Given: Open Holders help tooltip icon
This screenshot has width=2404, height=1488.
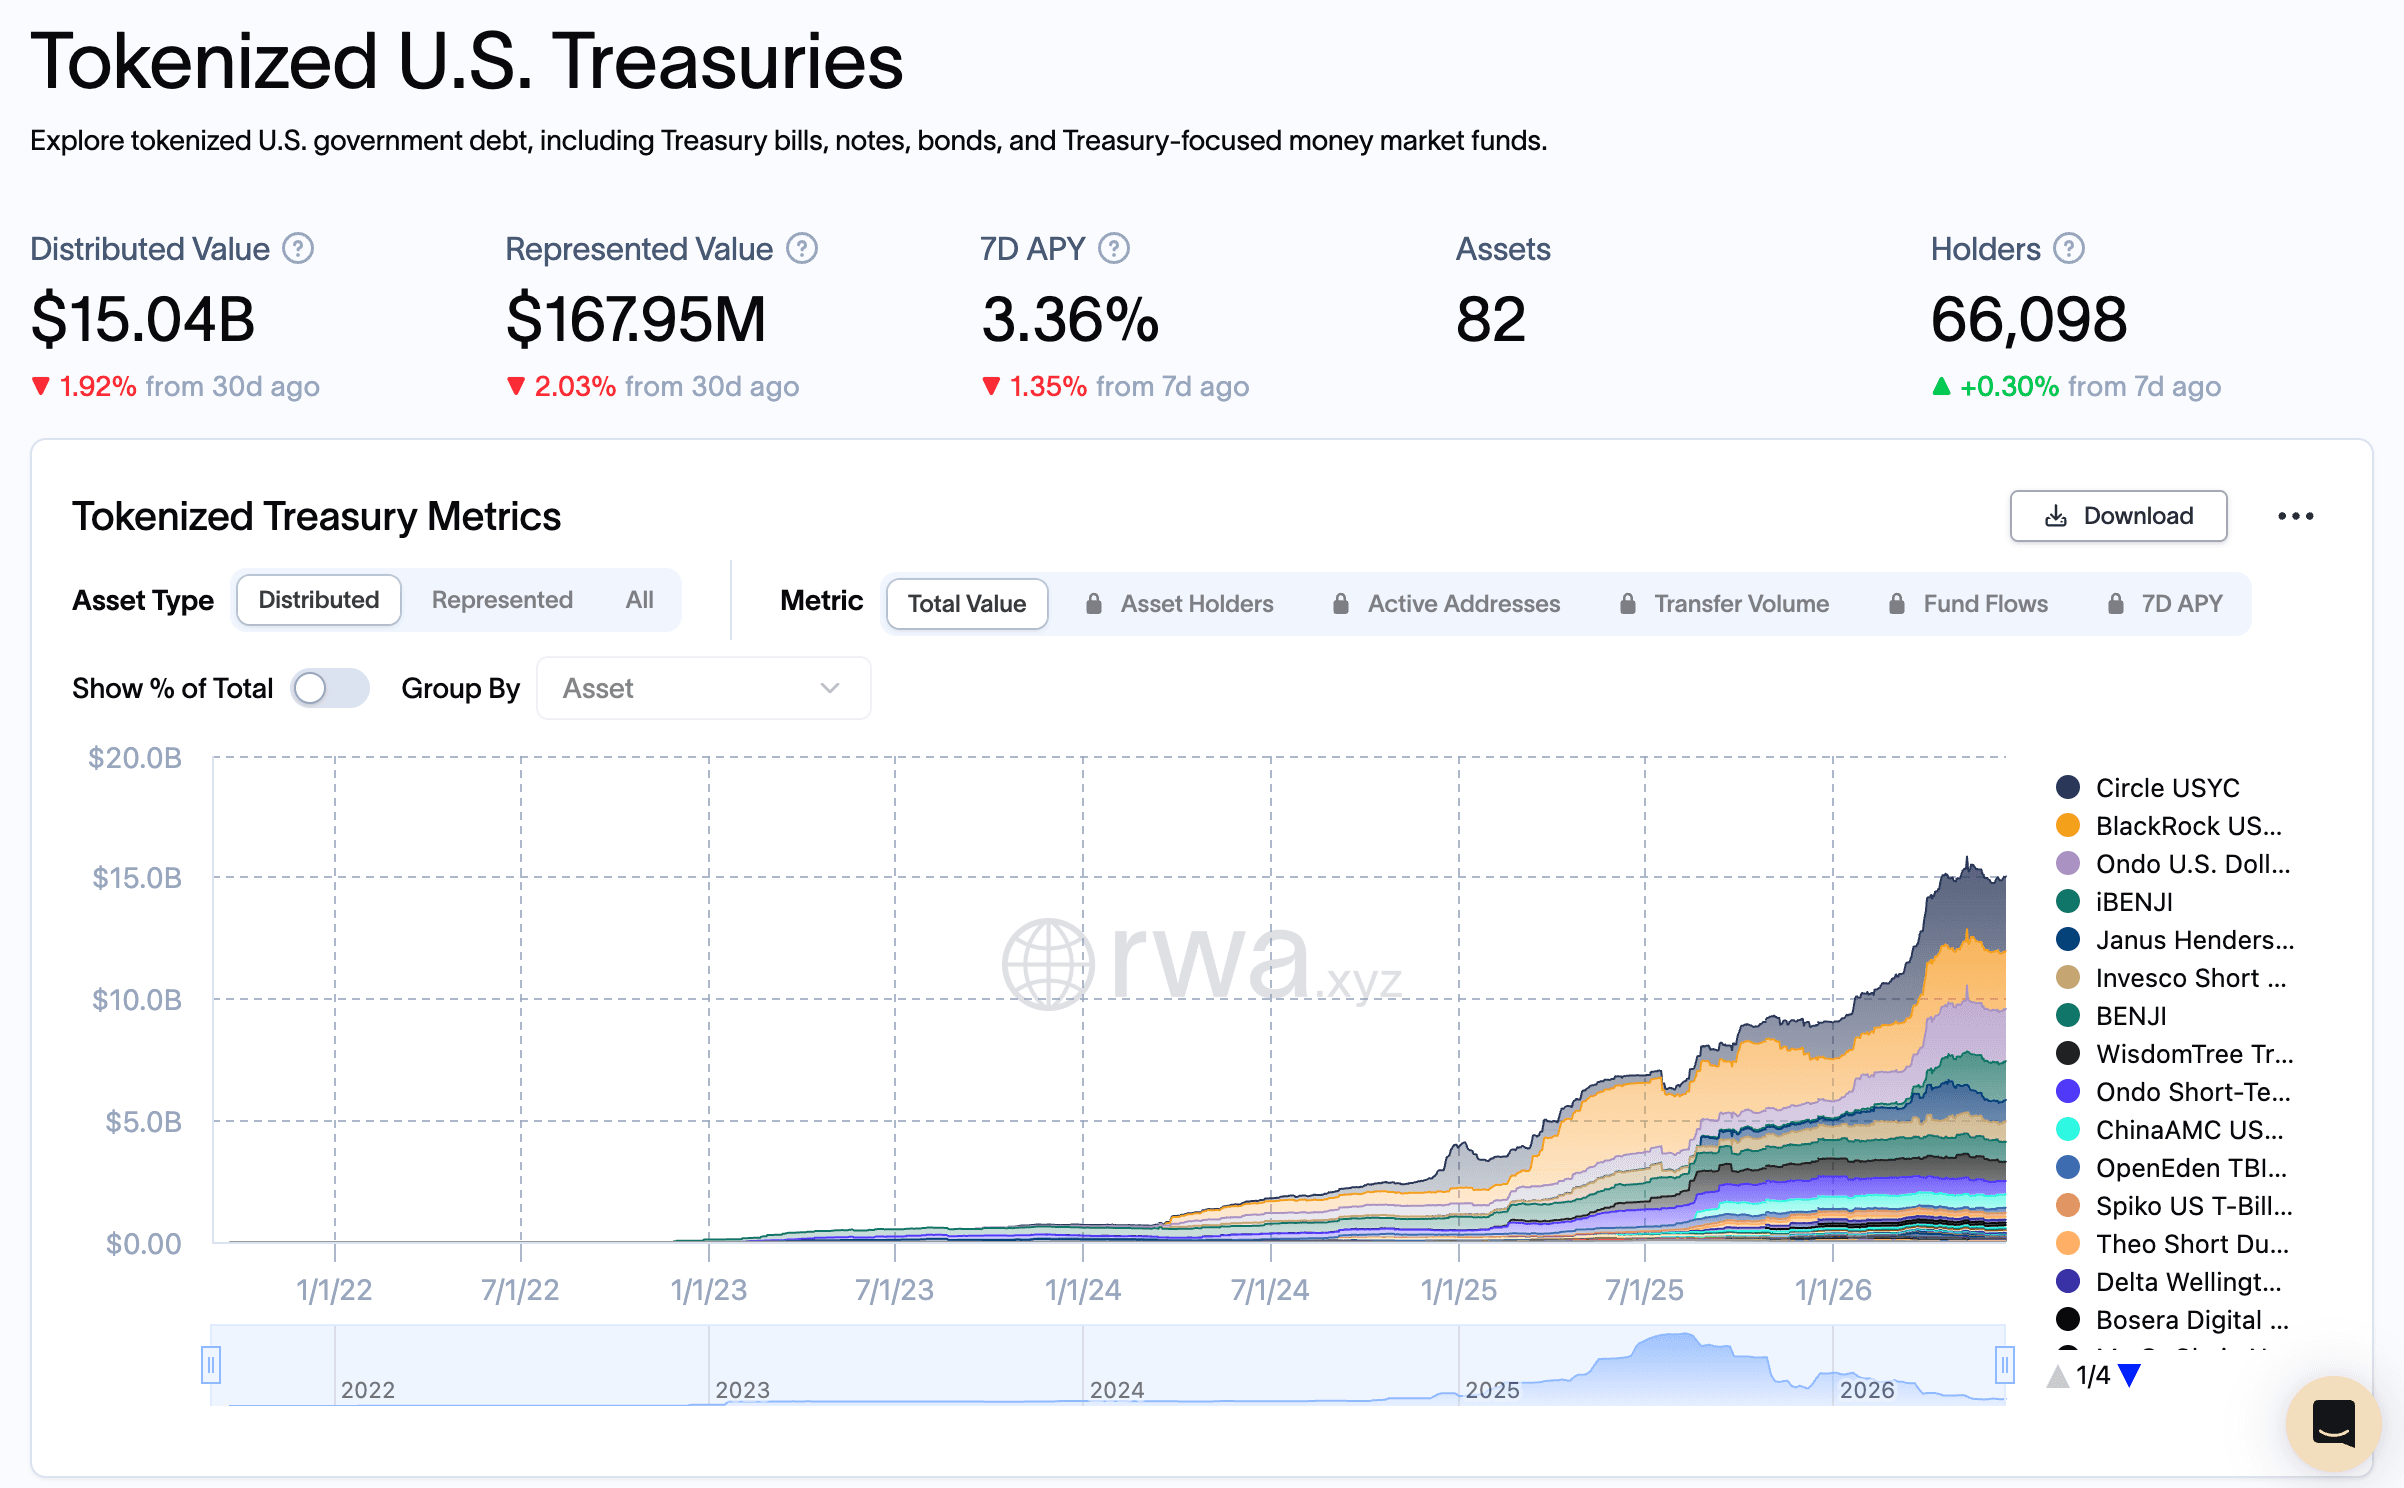Looking at the screenshot, I should point(2068,249).
